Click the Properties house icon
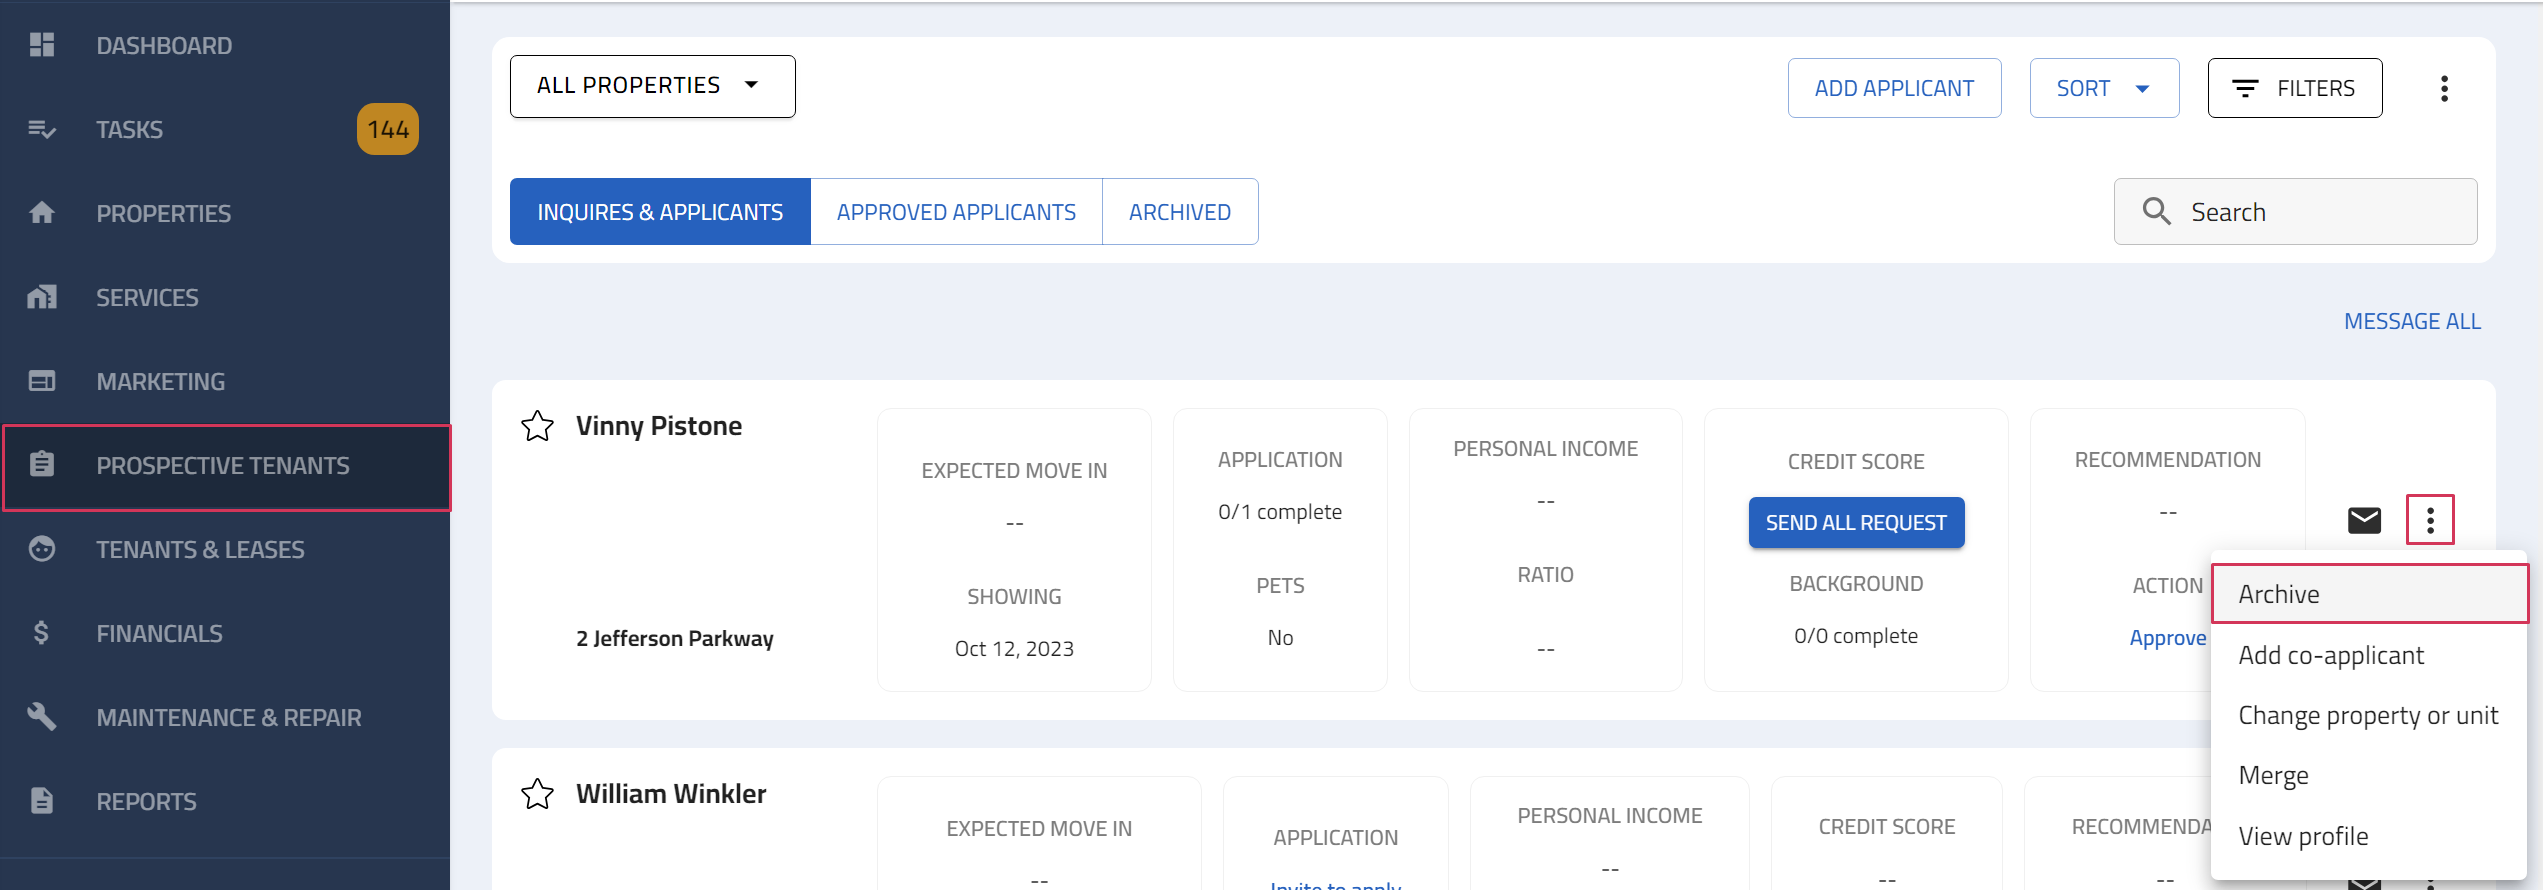 point(42,213)
